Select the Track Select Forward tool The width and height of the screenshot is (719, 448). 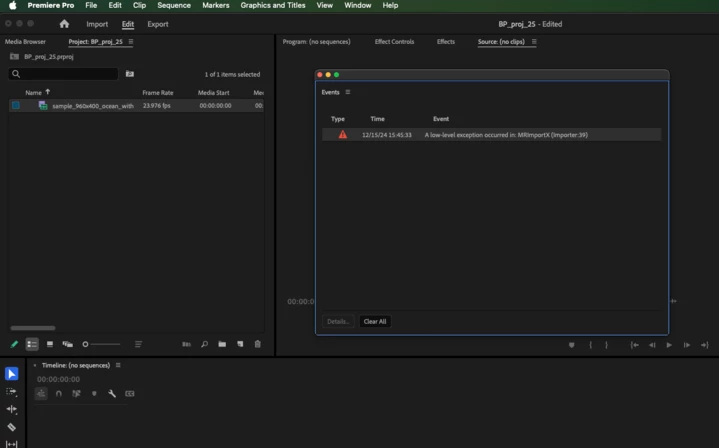(11, 392)
